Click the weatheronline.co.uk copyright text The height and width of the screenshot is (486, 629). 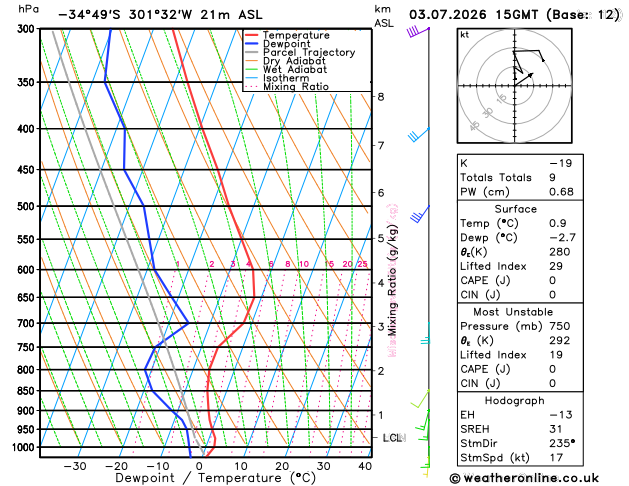tap(524, 478)
